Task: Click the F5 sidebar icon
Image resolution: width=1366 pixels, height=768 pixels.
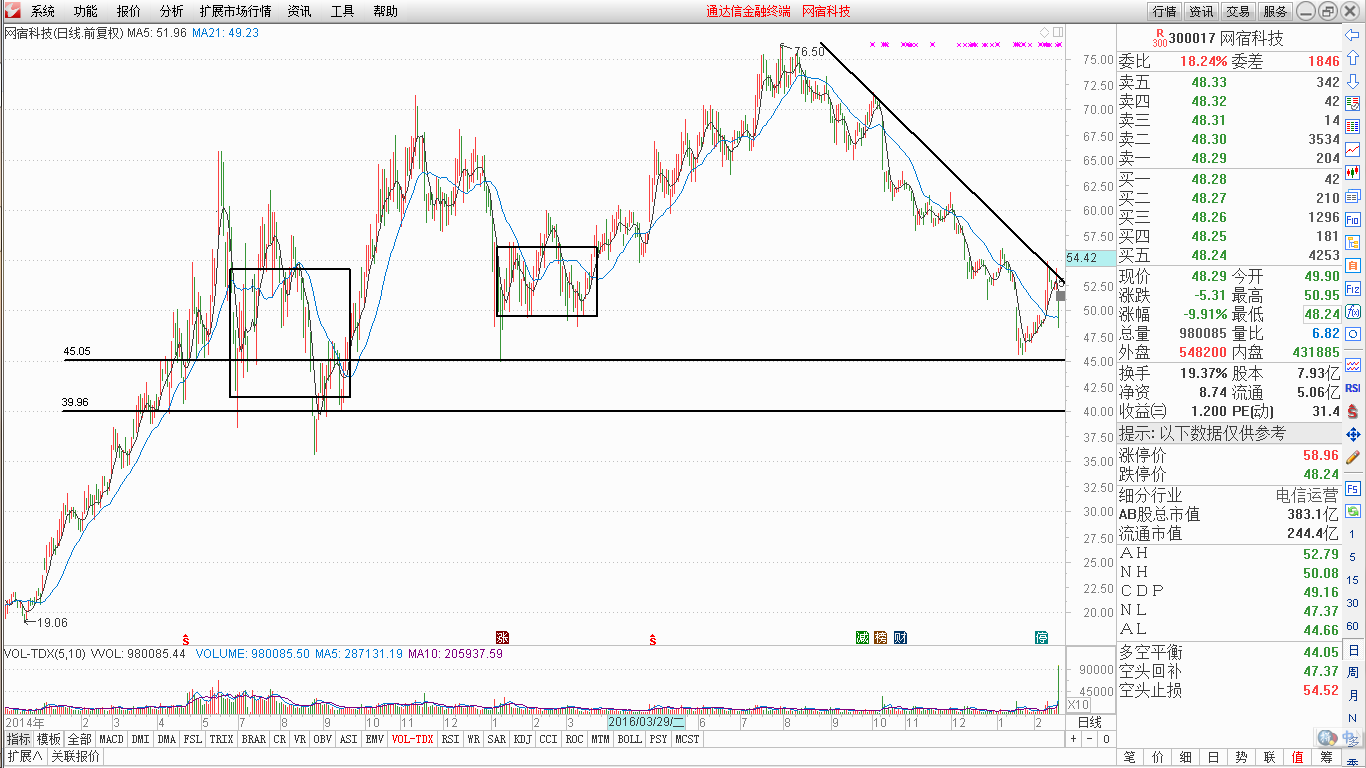Action: click(1353, 489)
